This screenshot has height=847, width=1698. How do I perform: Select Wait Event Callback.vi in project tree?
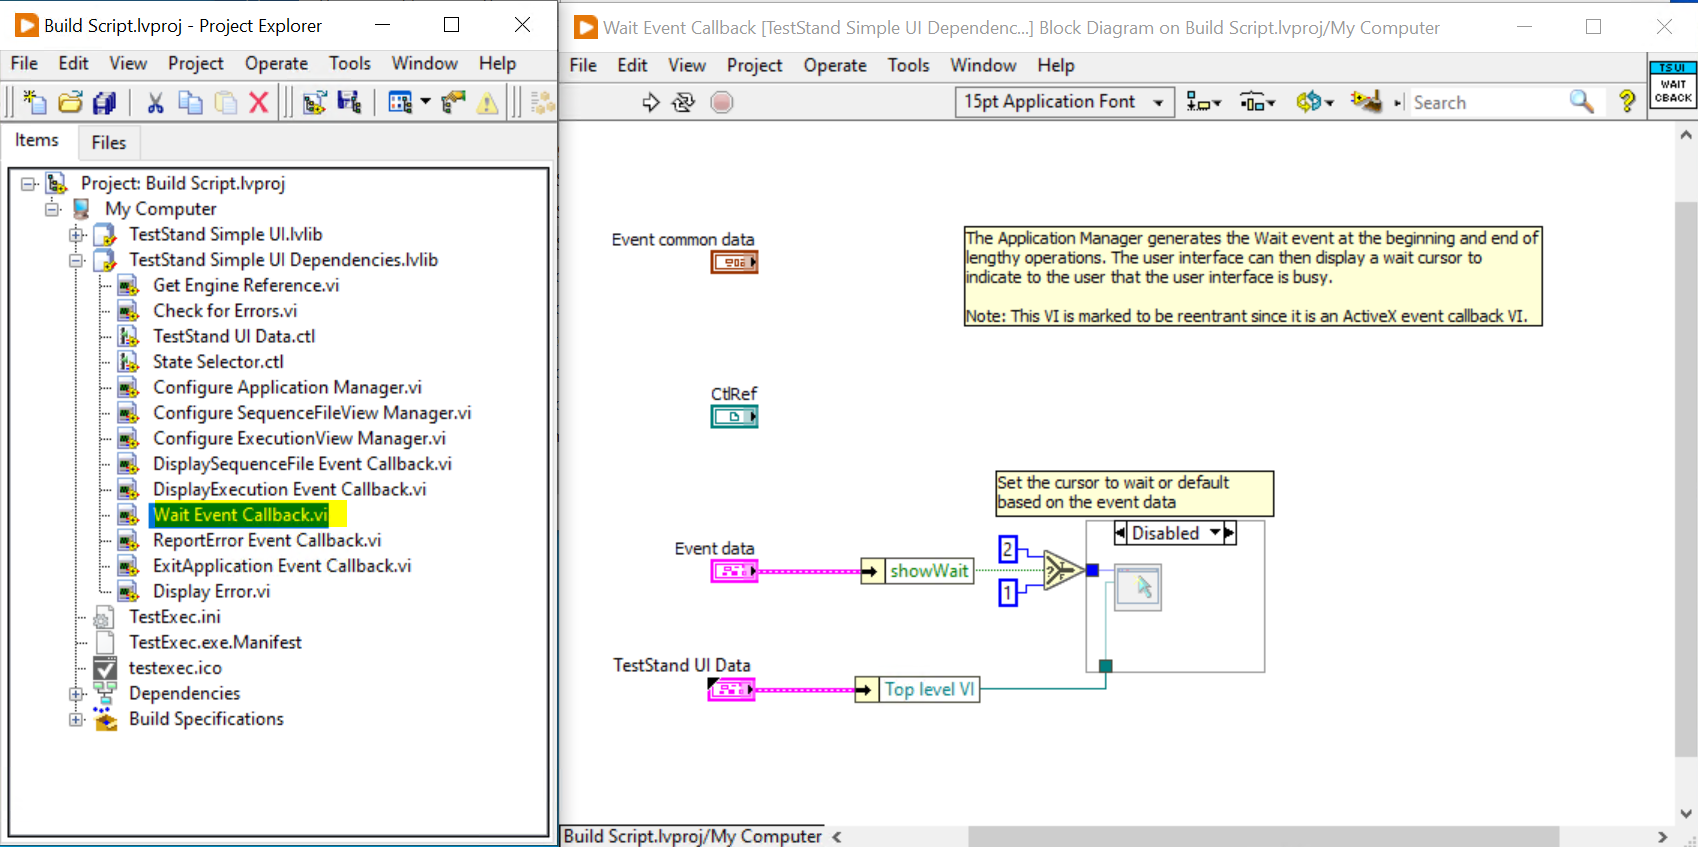click(241, 515)
